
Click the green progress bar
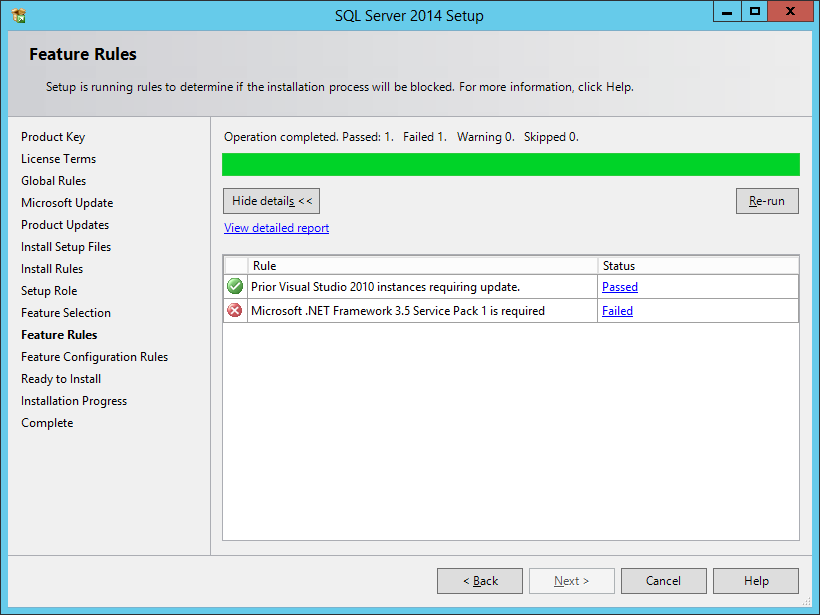[x=510, y=165]
